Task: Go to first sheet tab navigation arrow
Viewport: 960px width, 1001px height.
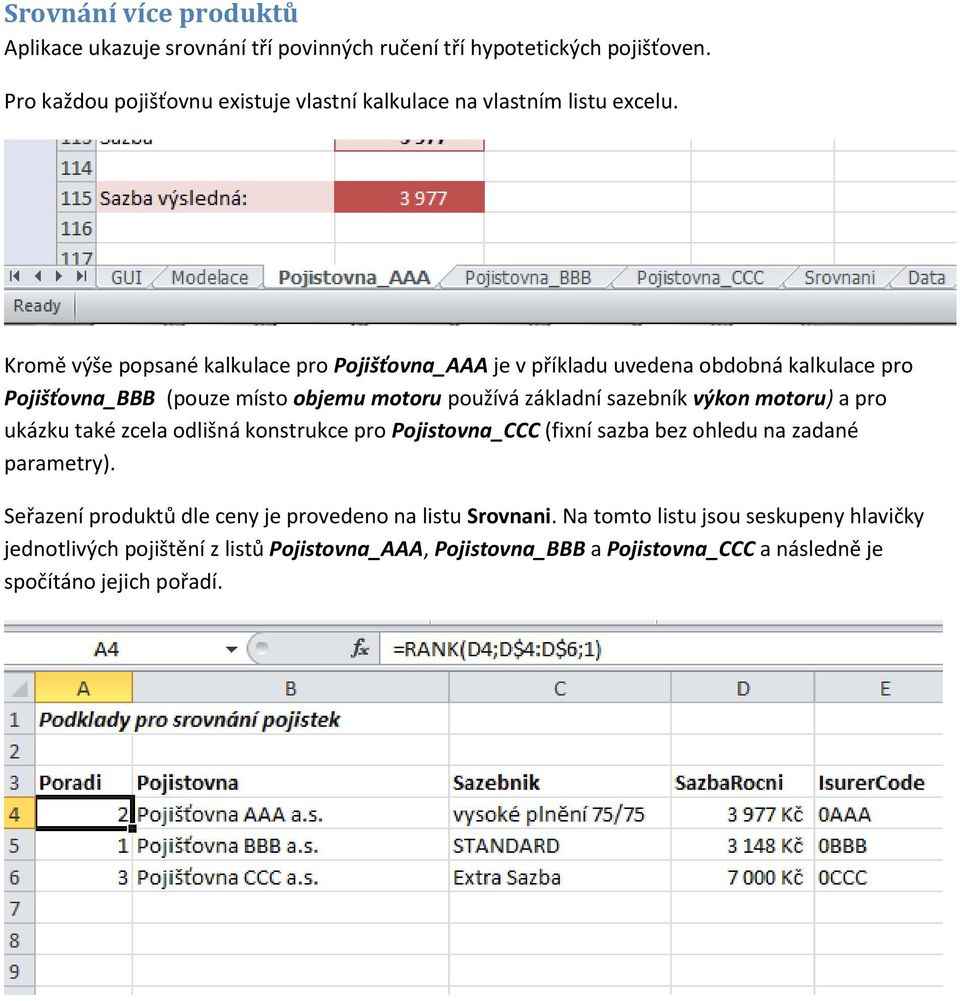Action: click(x=15, y=276)
